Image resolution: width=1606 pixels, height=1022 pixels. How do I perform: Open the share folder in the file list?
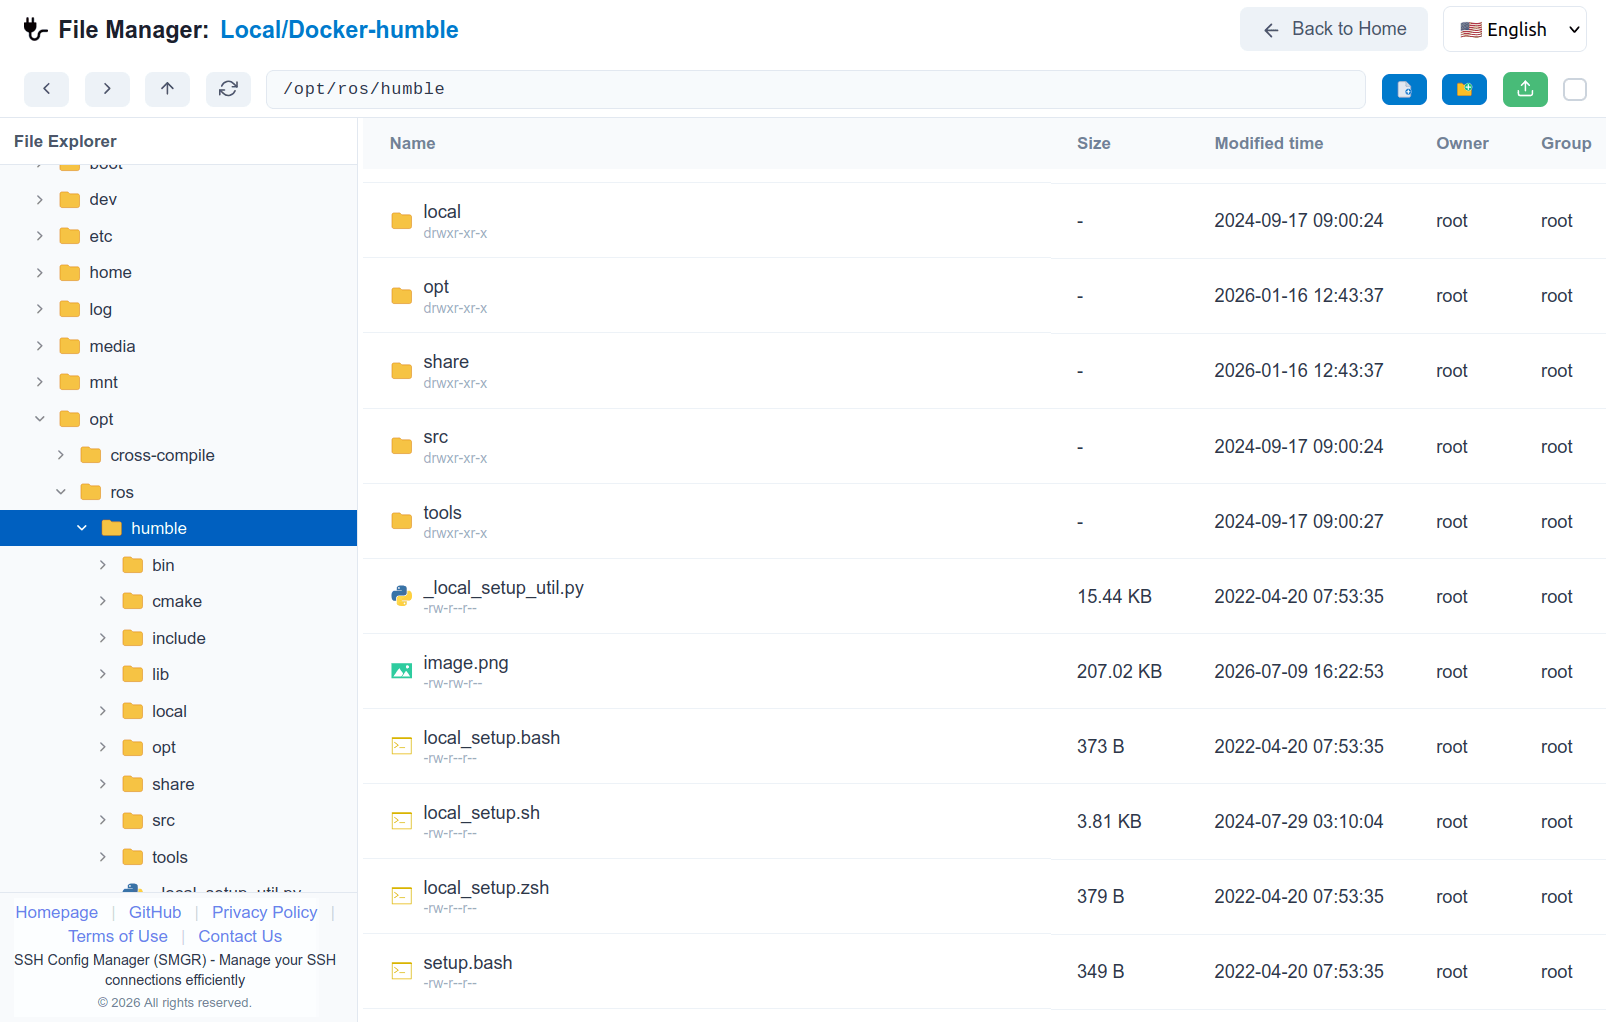pyautogui.click(x=446, y=362)
